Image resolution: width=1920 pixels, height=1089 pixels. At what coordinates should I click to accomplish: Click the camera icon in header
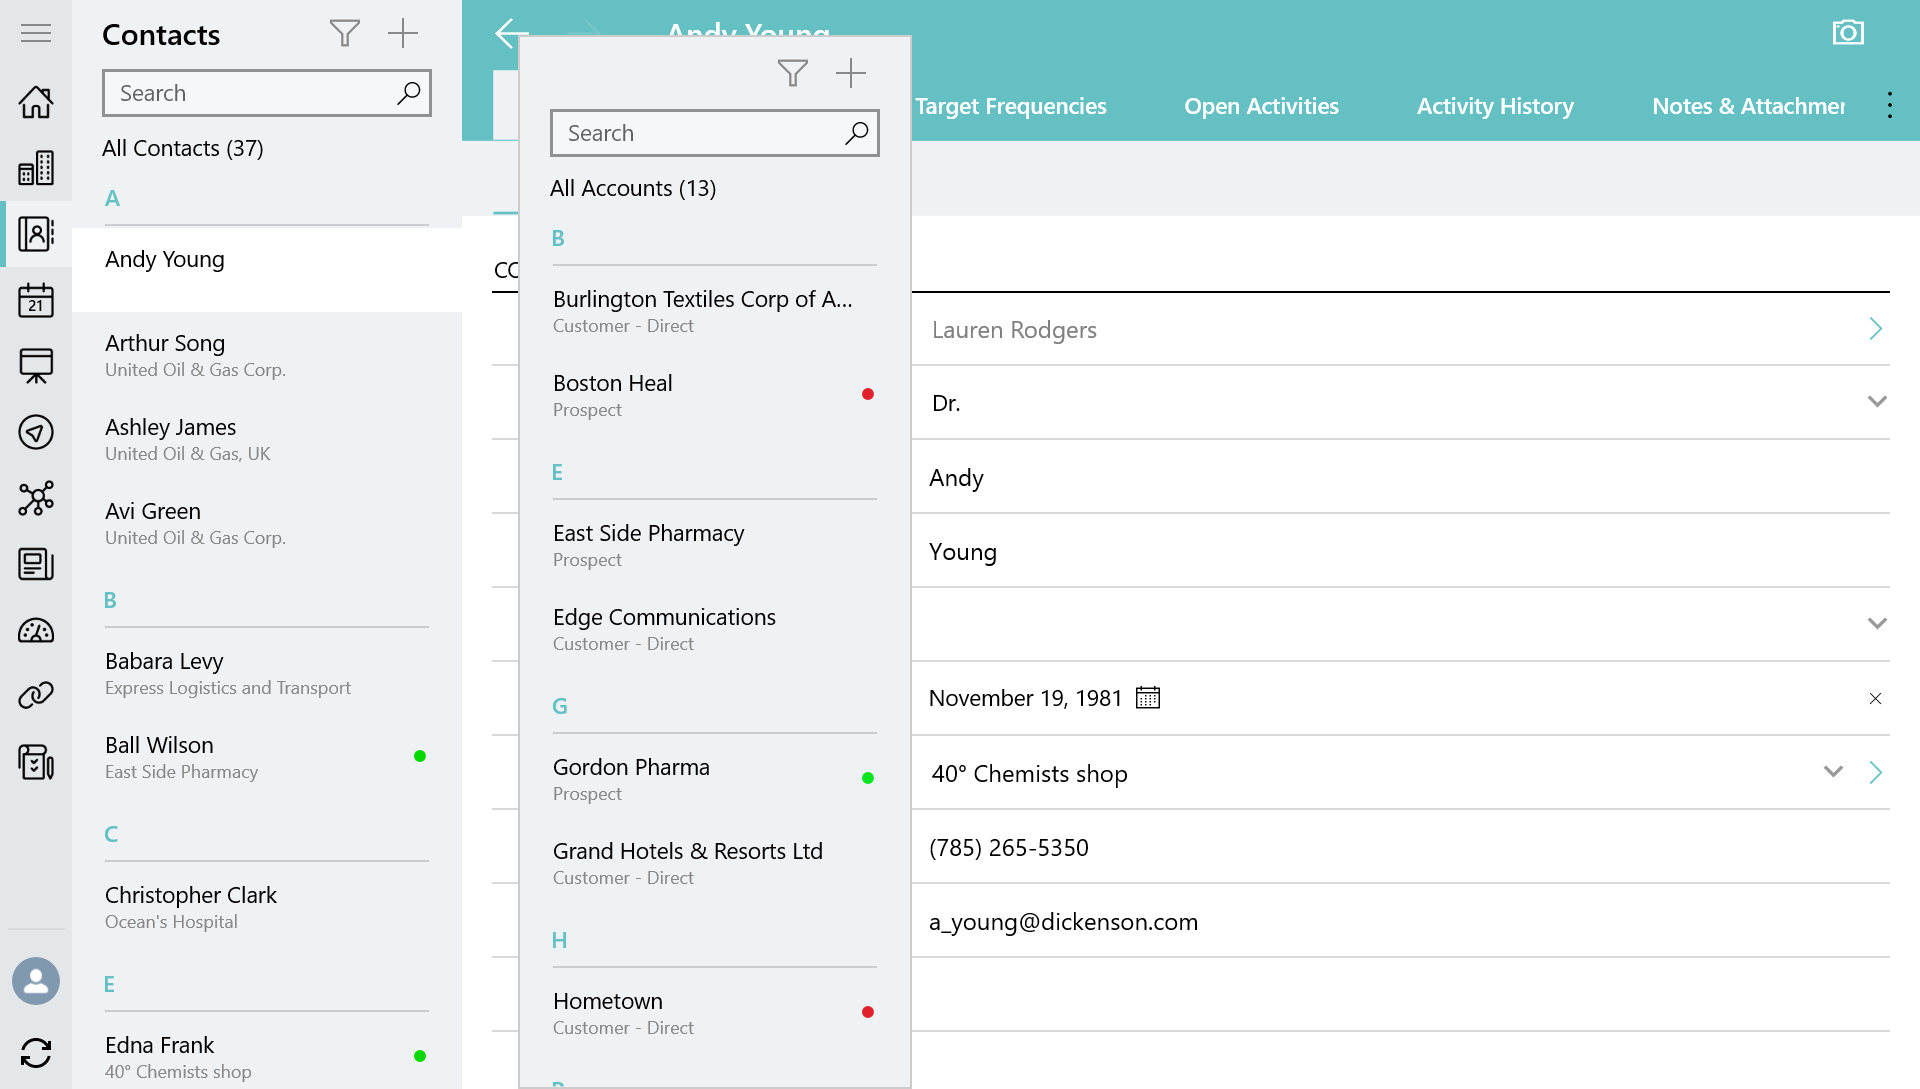(x=1848, y=33)
